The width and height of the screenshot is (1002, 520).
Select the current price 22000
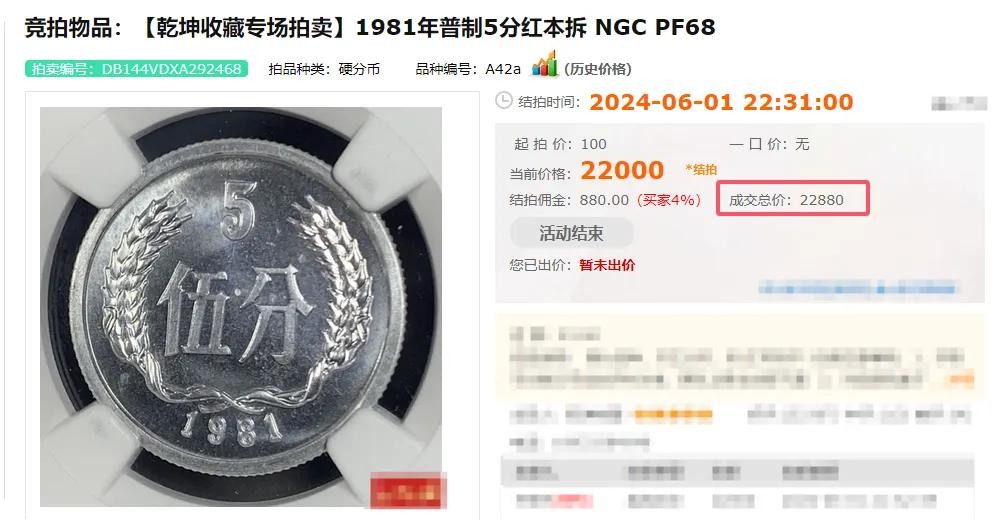click(622, 170)
